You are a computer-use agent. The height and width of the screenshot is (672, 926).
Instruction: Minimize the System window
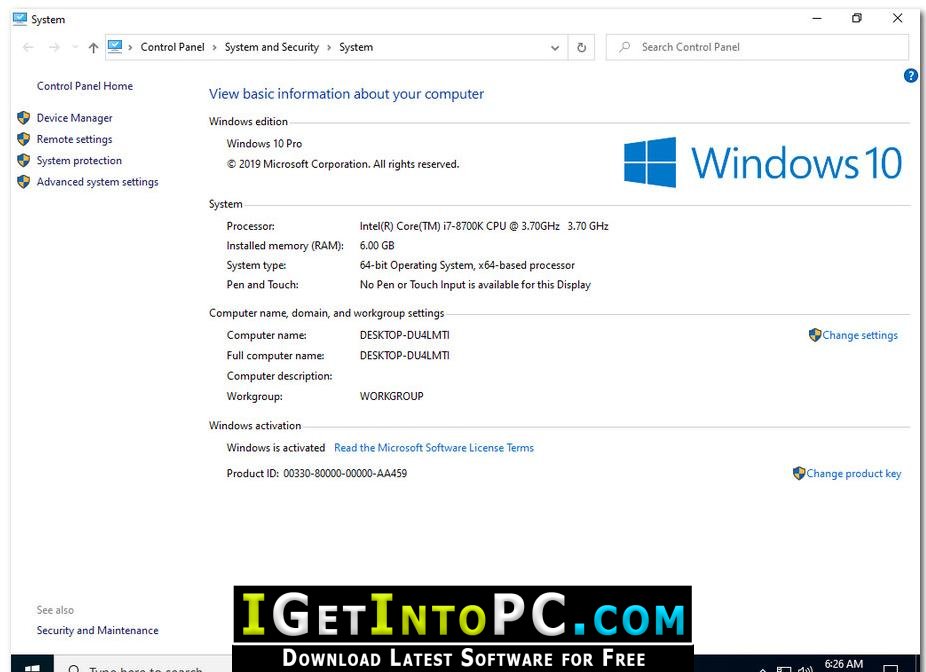coord(817,18)
